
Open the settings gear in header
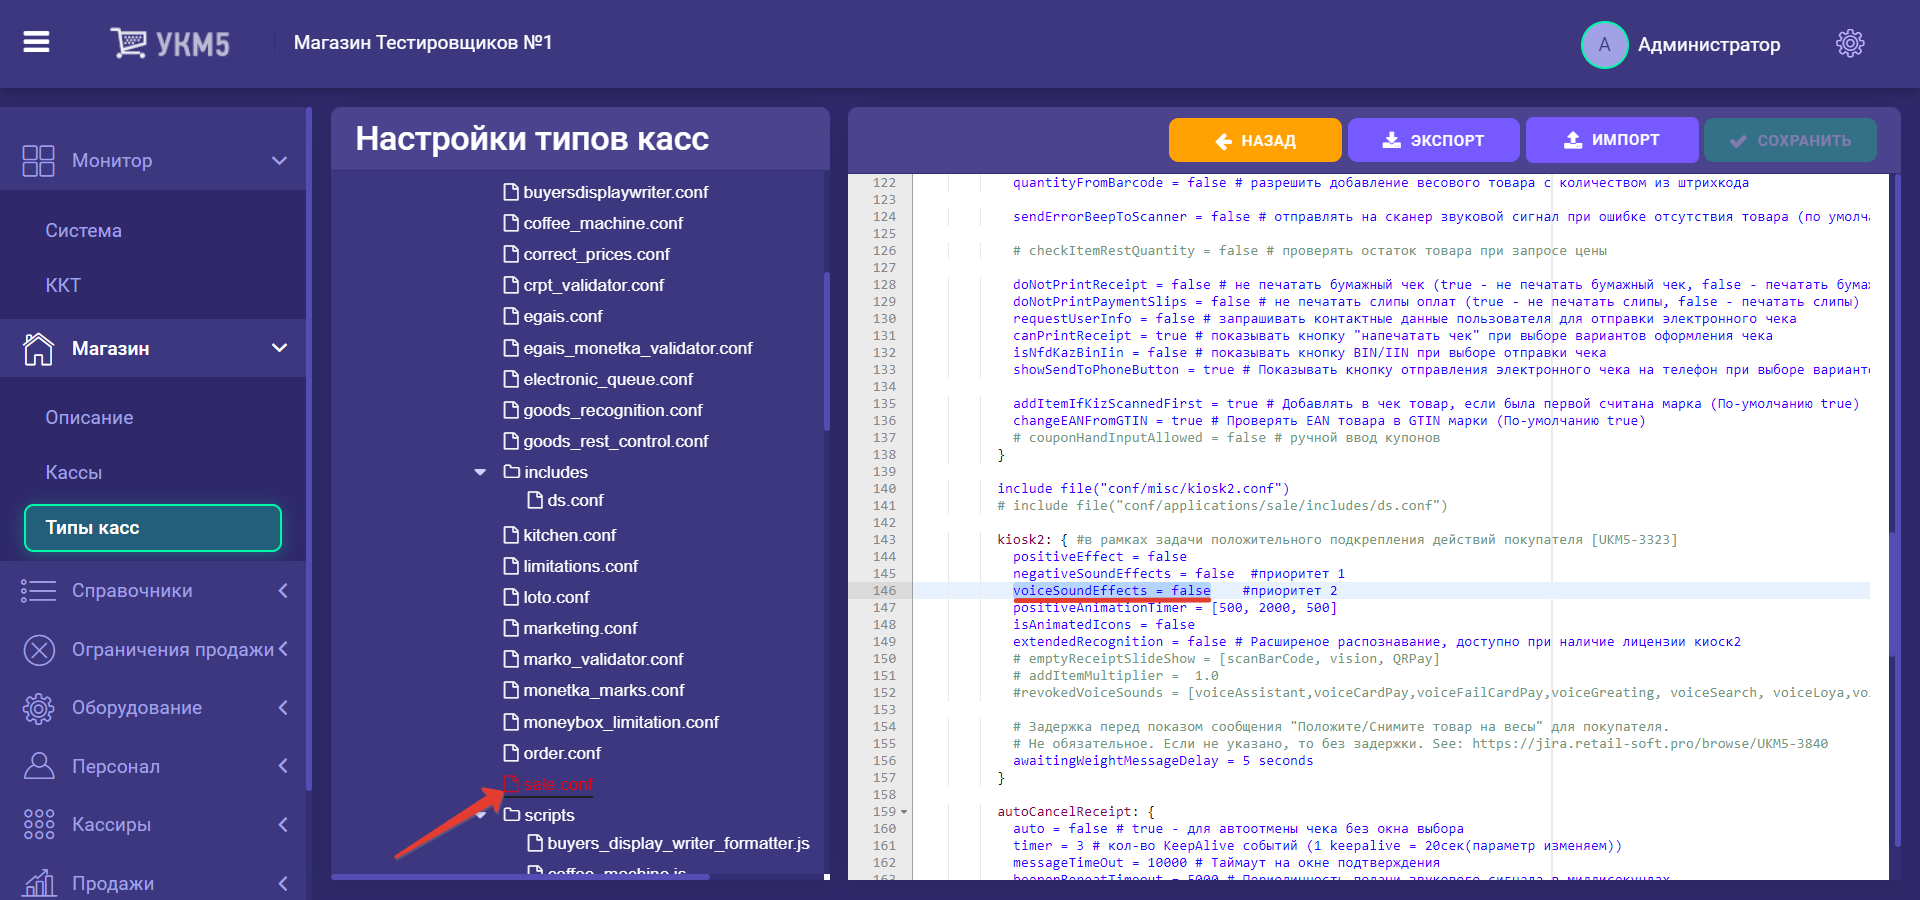coord(1850,43)
